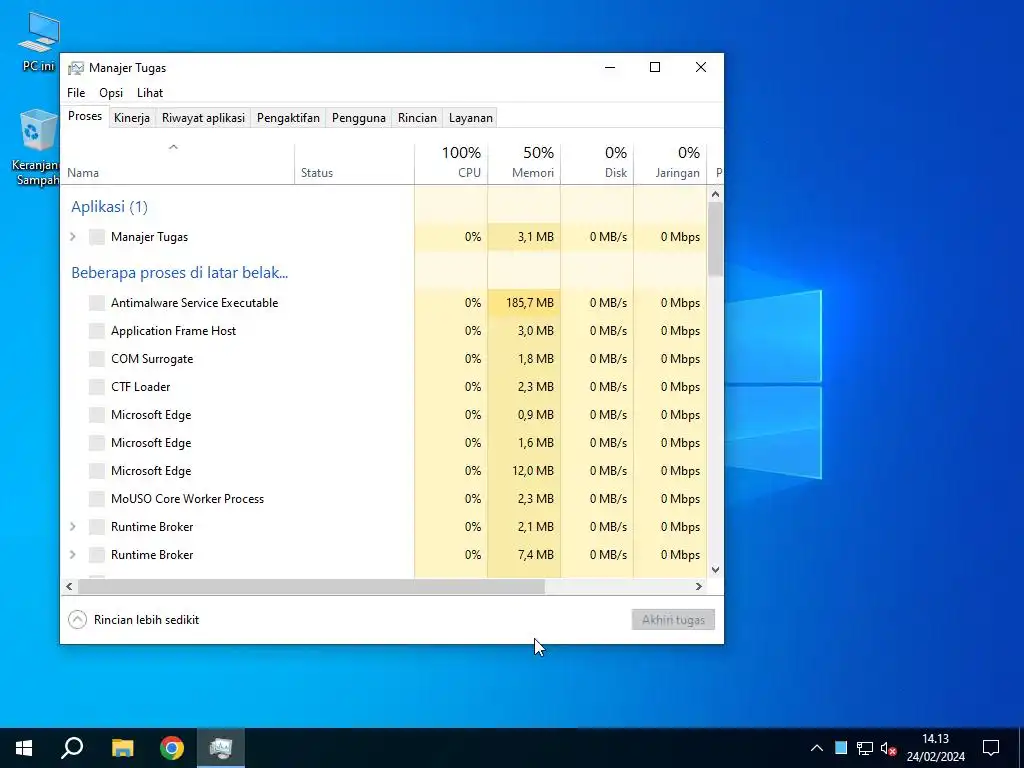
Task: Switch to the Rincian tab
Action: point(417,118)
